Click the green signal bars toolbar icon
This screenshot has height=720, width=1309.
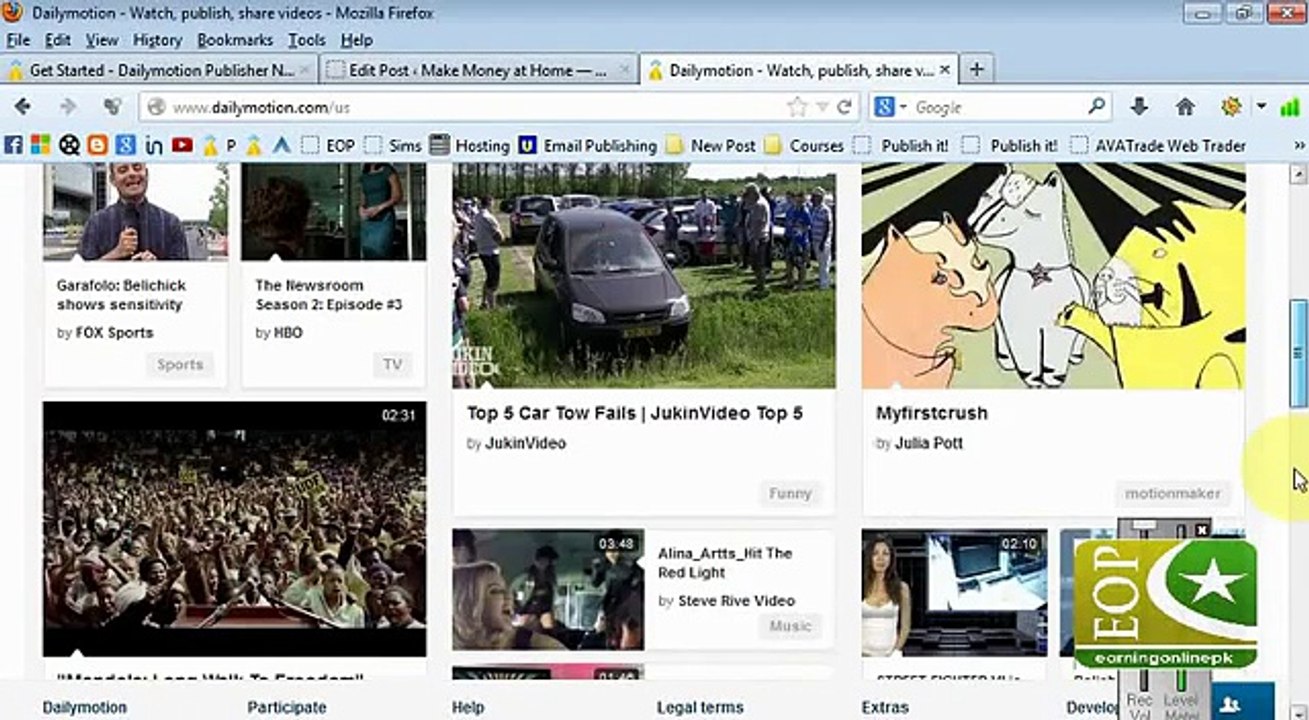[x=1289, y=107]
